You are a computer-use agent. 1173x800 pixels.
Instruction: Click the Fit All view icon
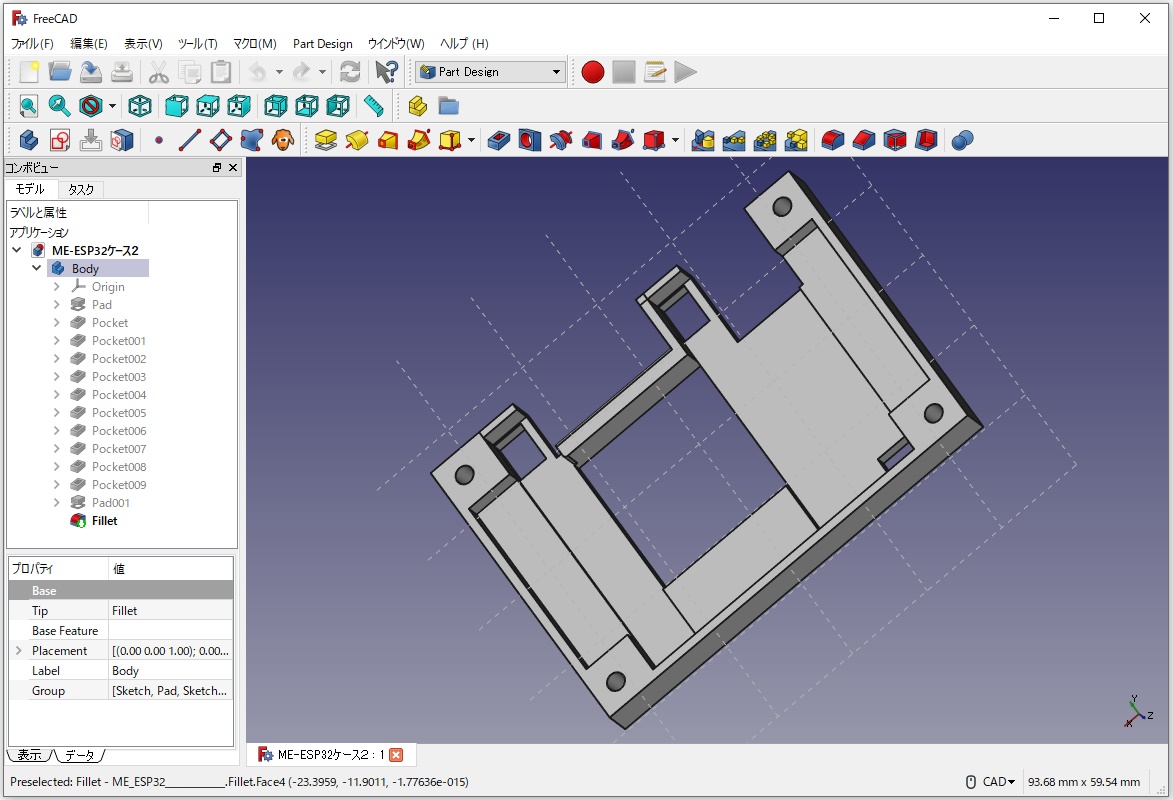pyautogui.click(x=29, y=106)
